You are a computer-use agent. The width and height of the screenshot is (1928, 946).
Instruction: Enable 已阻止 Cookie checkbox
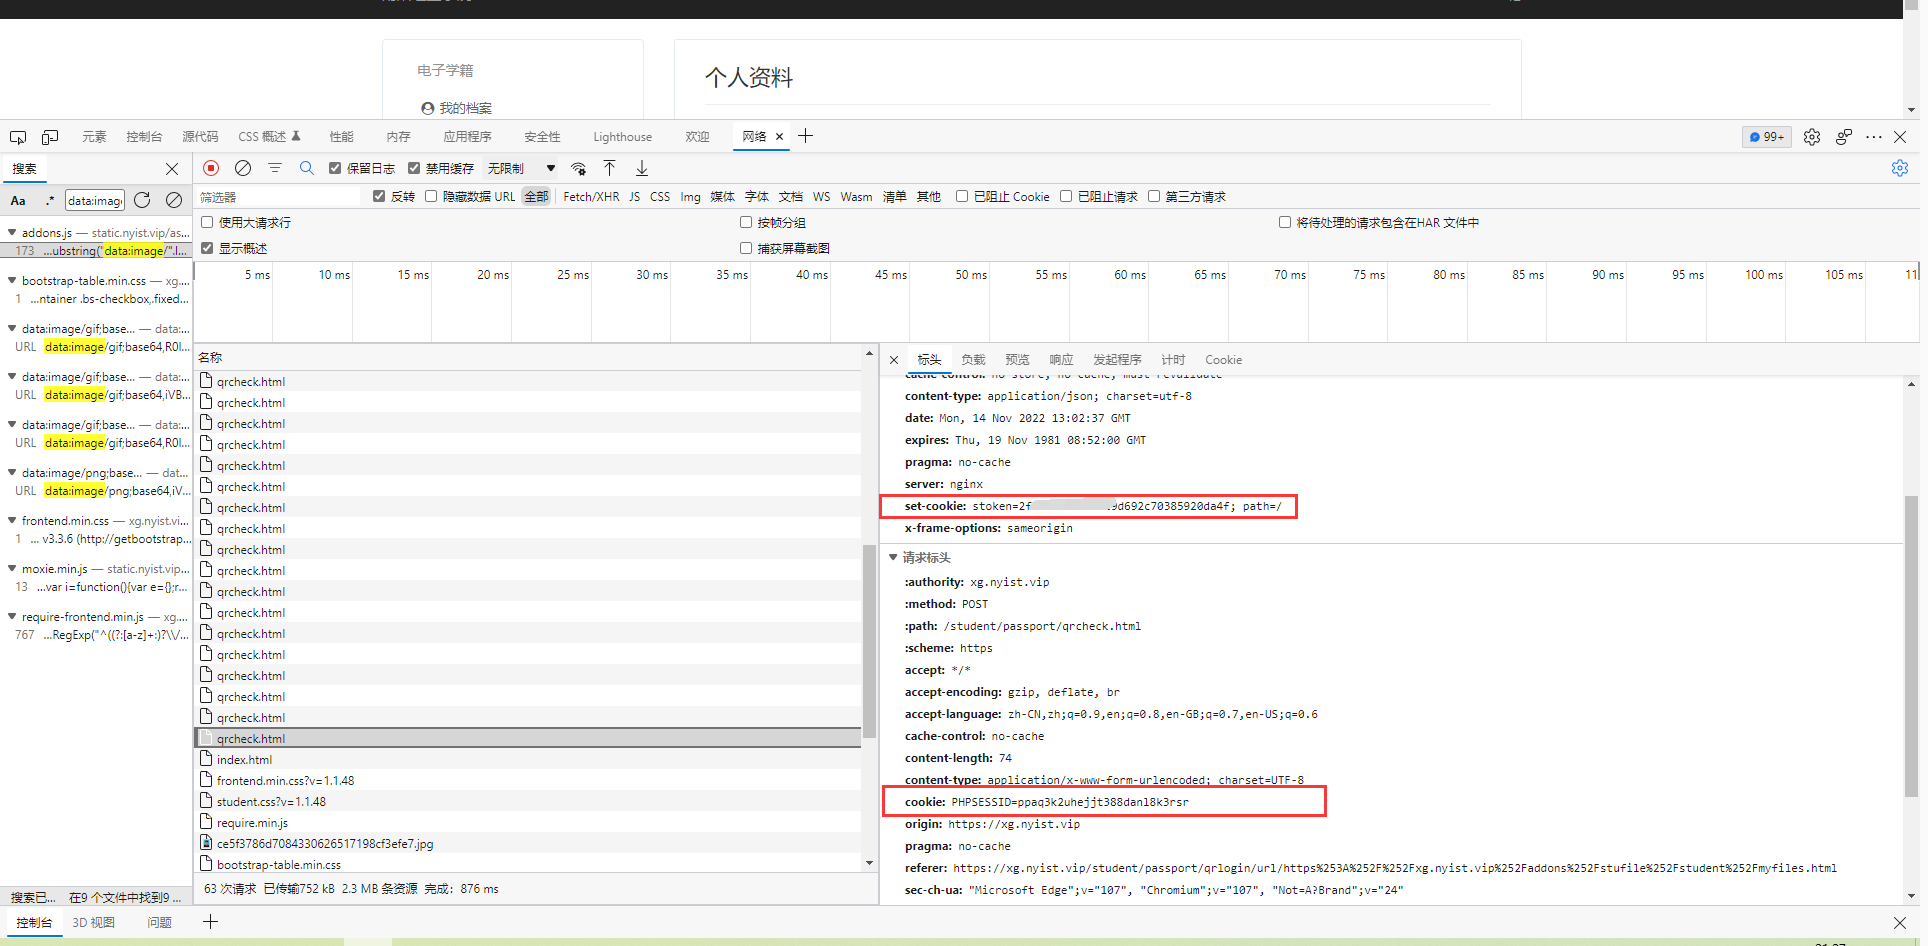tap(962, 196)
